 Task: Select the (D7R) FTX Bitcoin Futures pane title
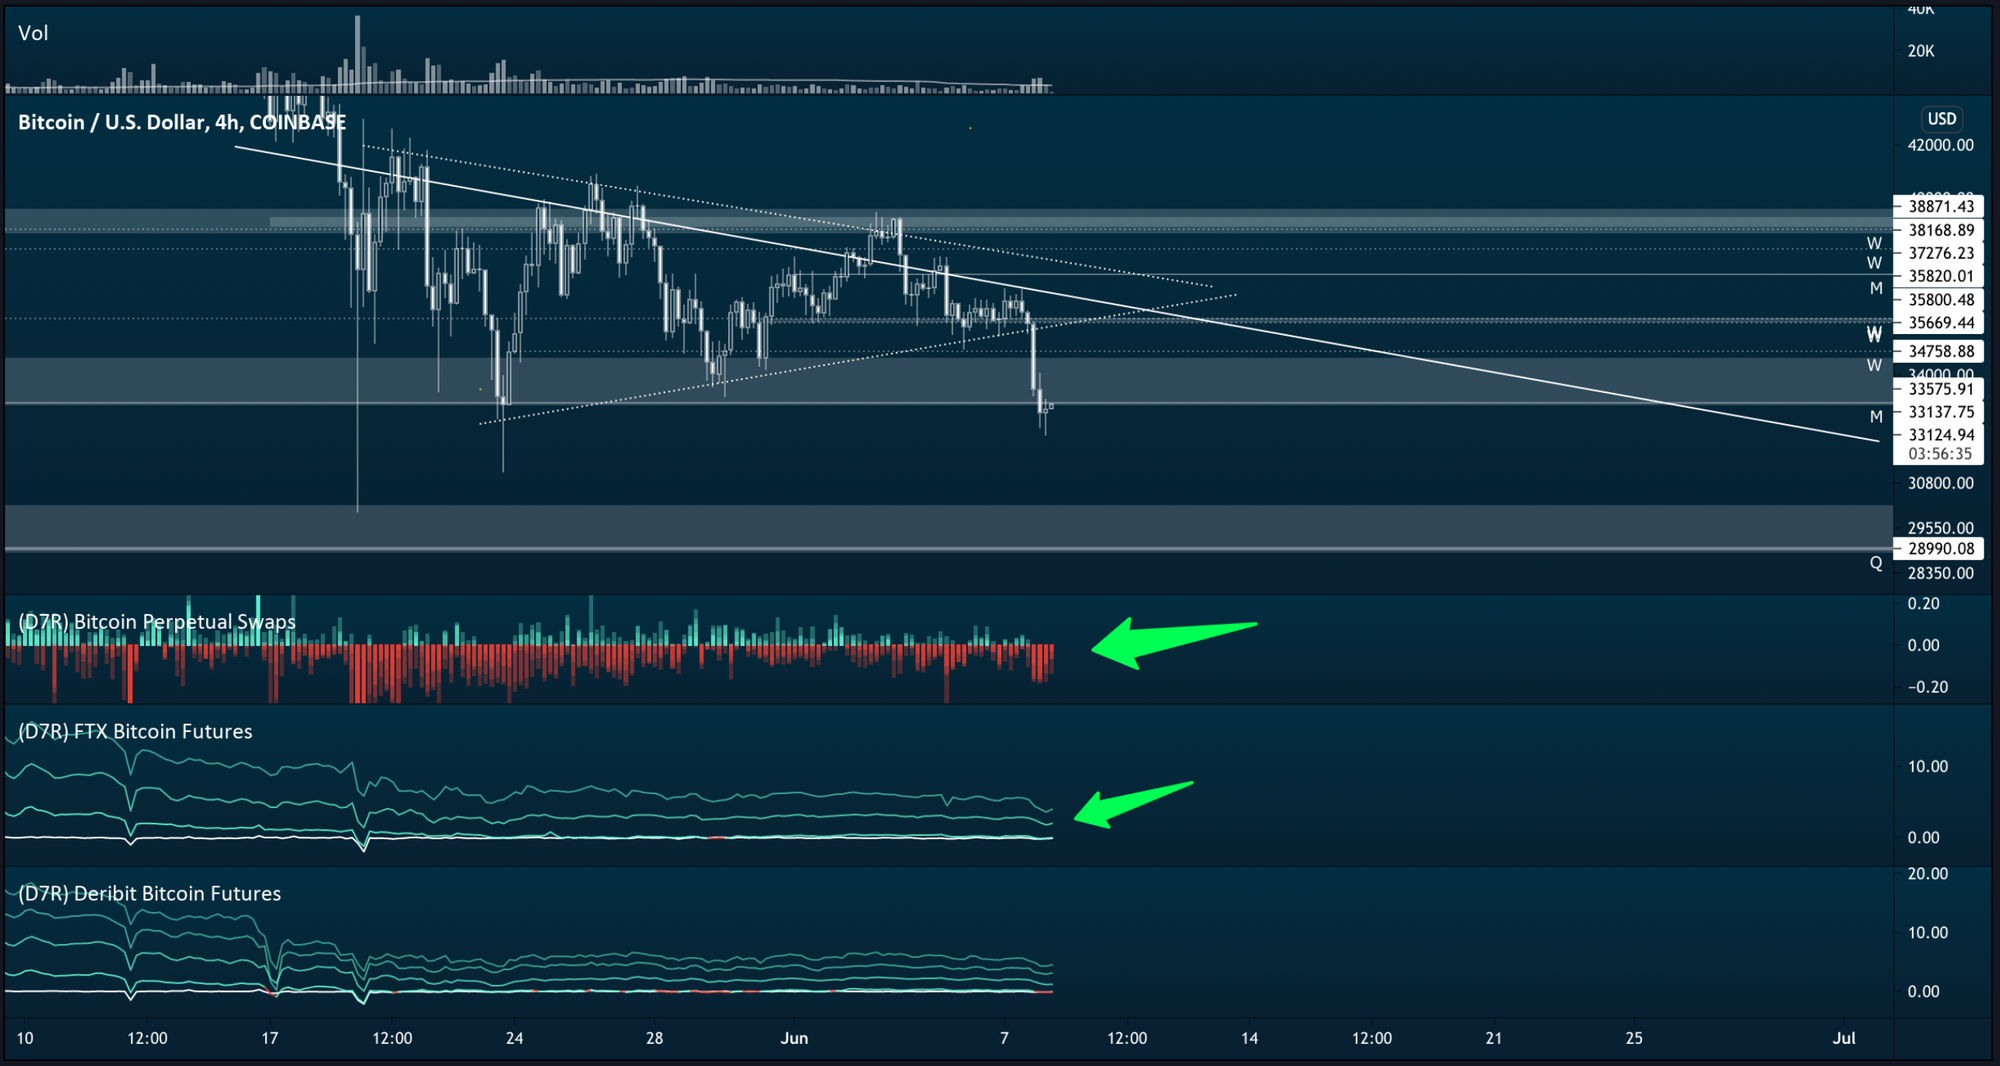point(135,731)
